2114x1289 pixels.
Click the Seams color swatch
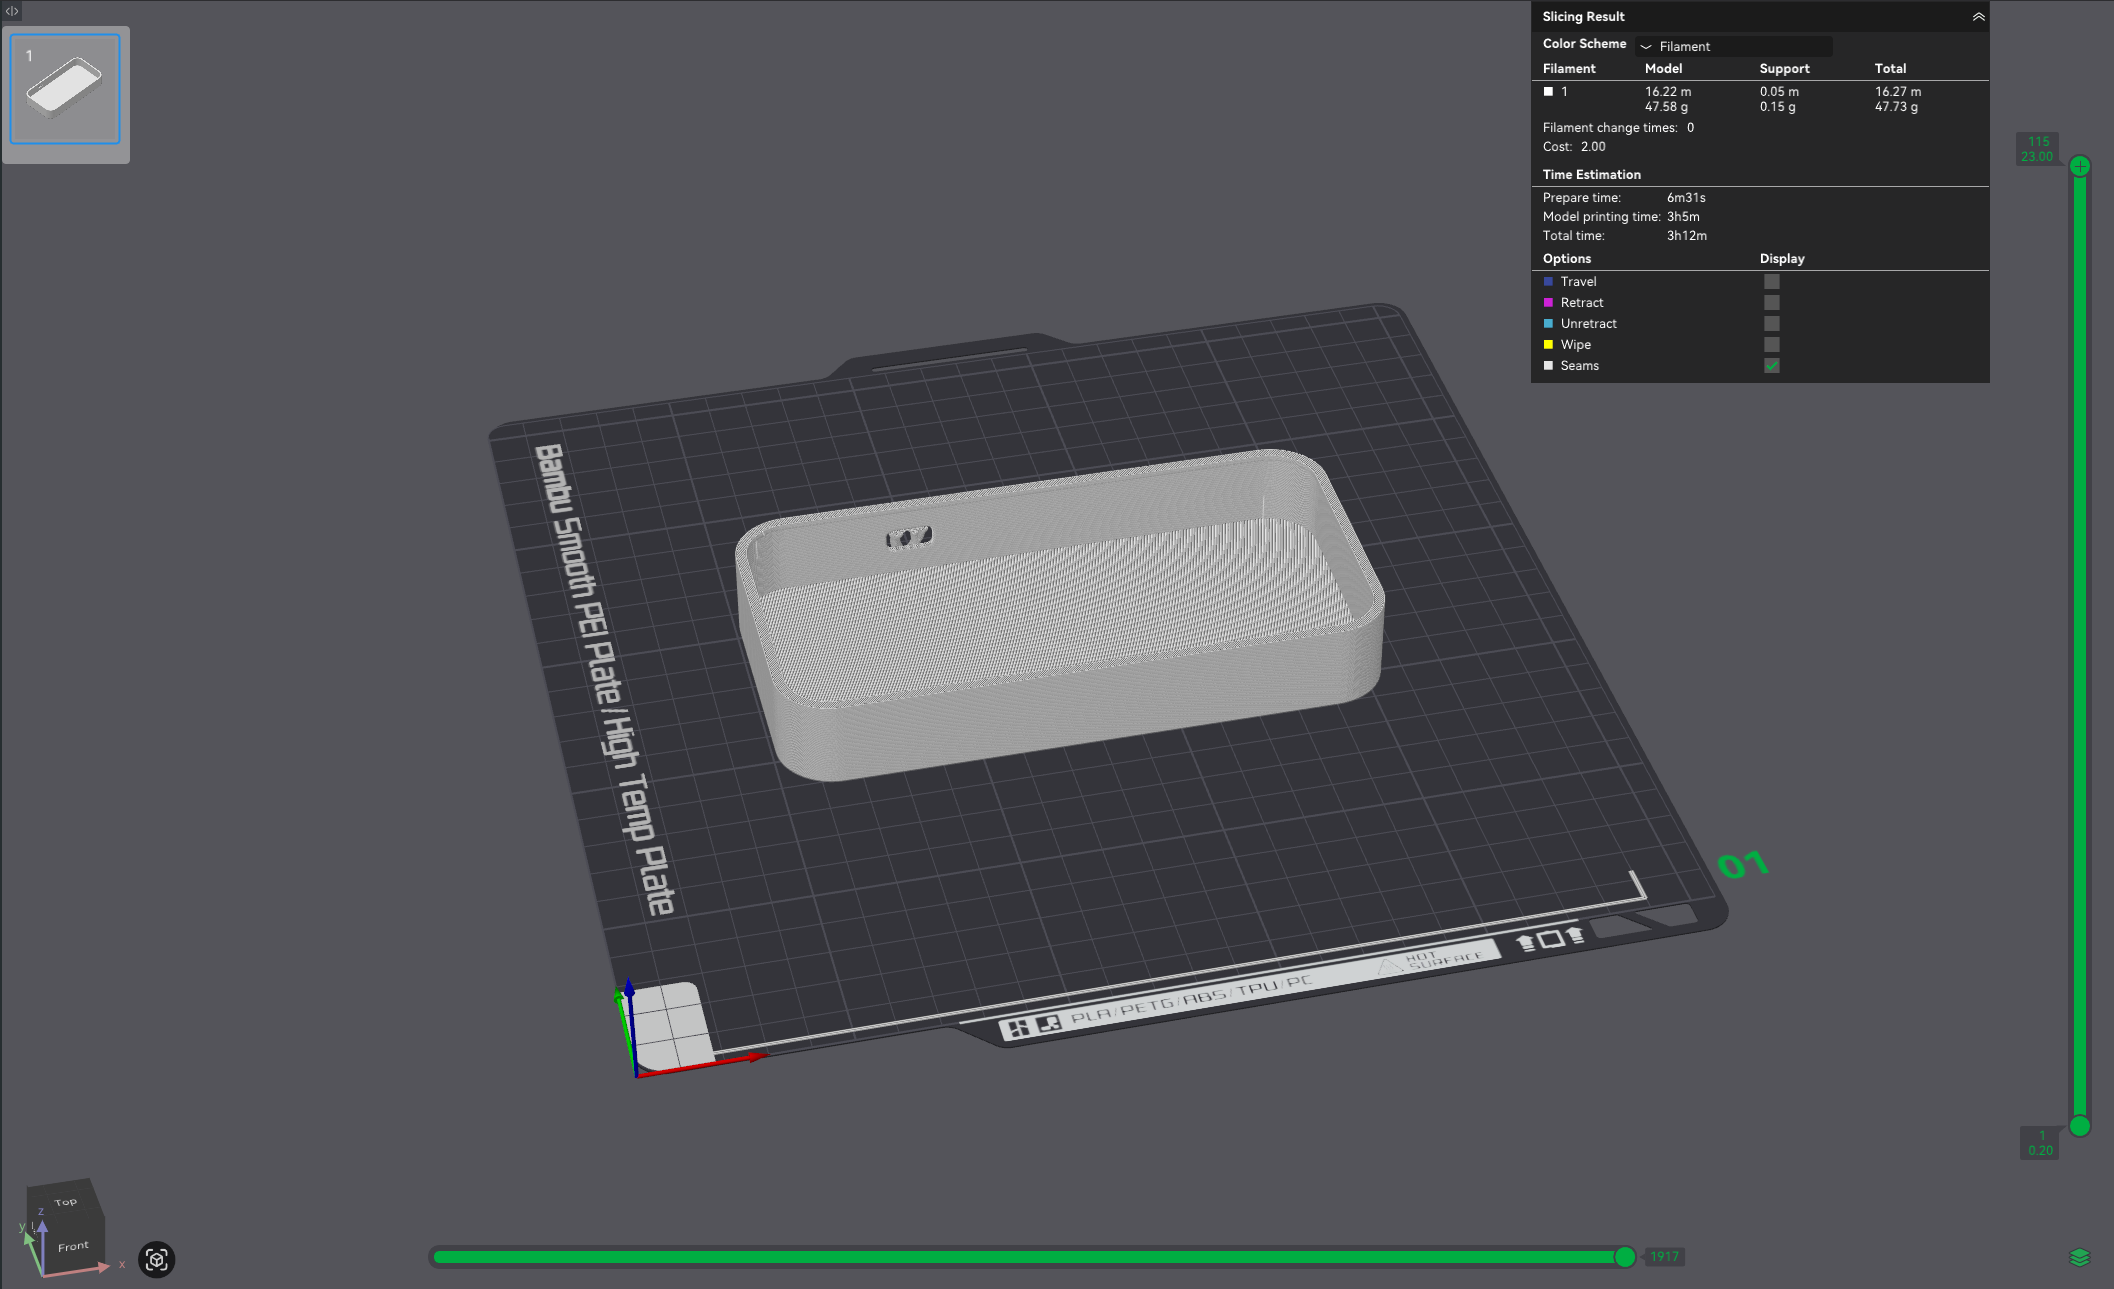point(1548,366)
